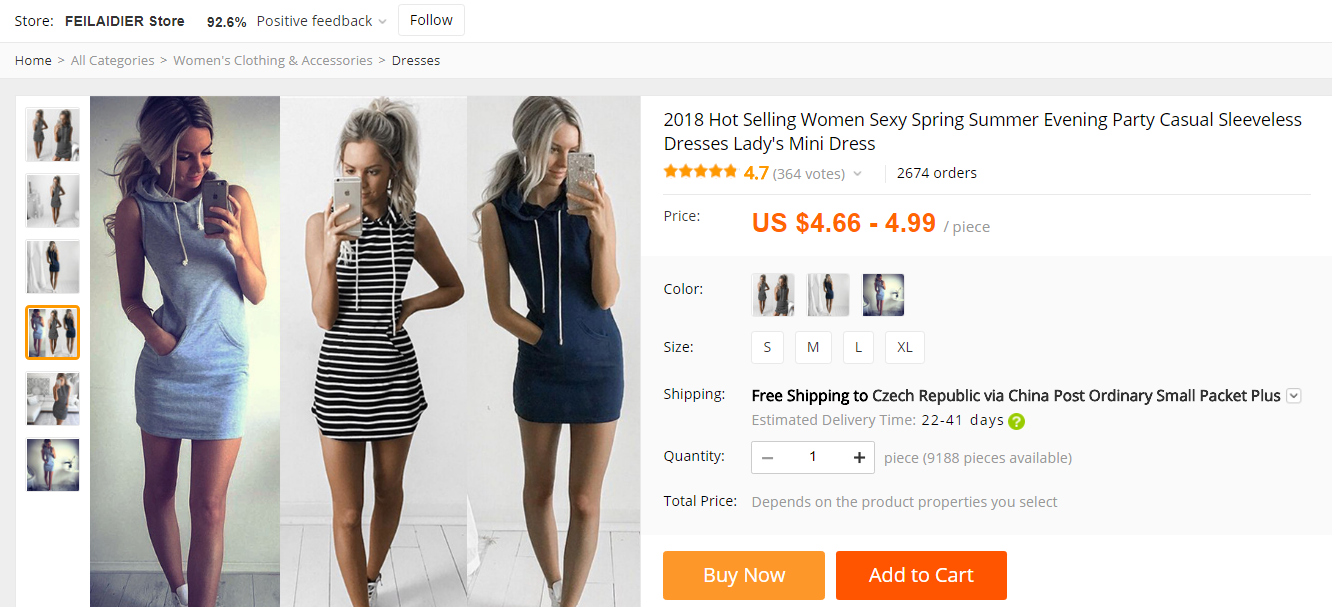Click the five-star rating icons

point(700,172)
